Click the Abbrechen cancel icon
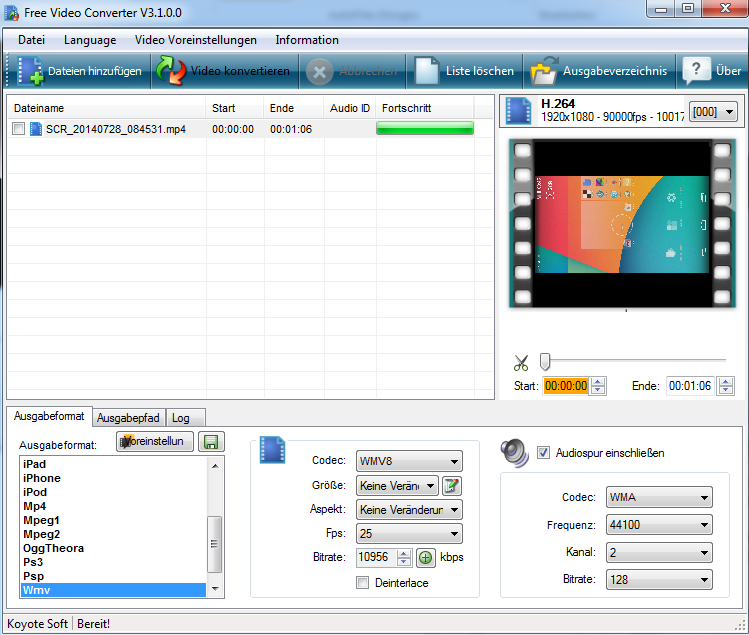 (320, 72)
